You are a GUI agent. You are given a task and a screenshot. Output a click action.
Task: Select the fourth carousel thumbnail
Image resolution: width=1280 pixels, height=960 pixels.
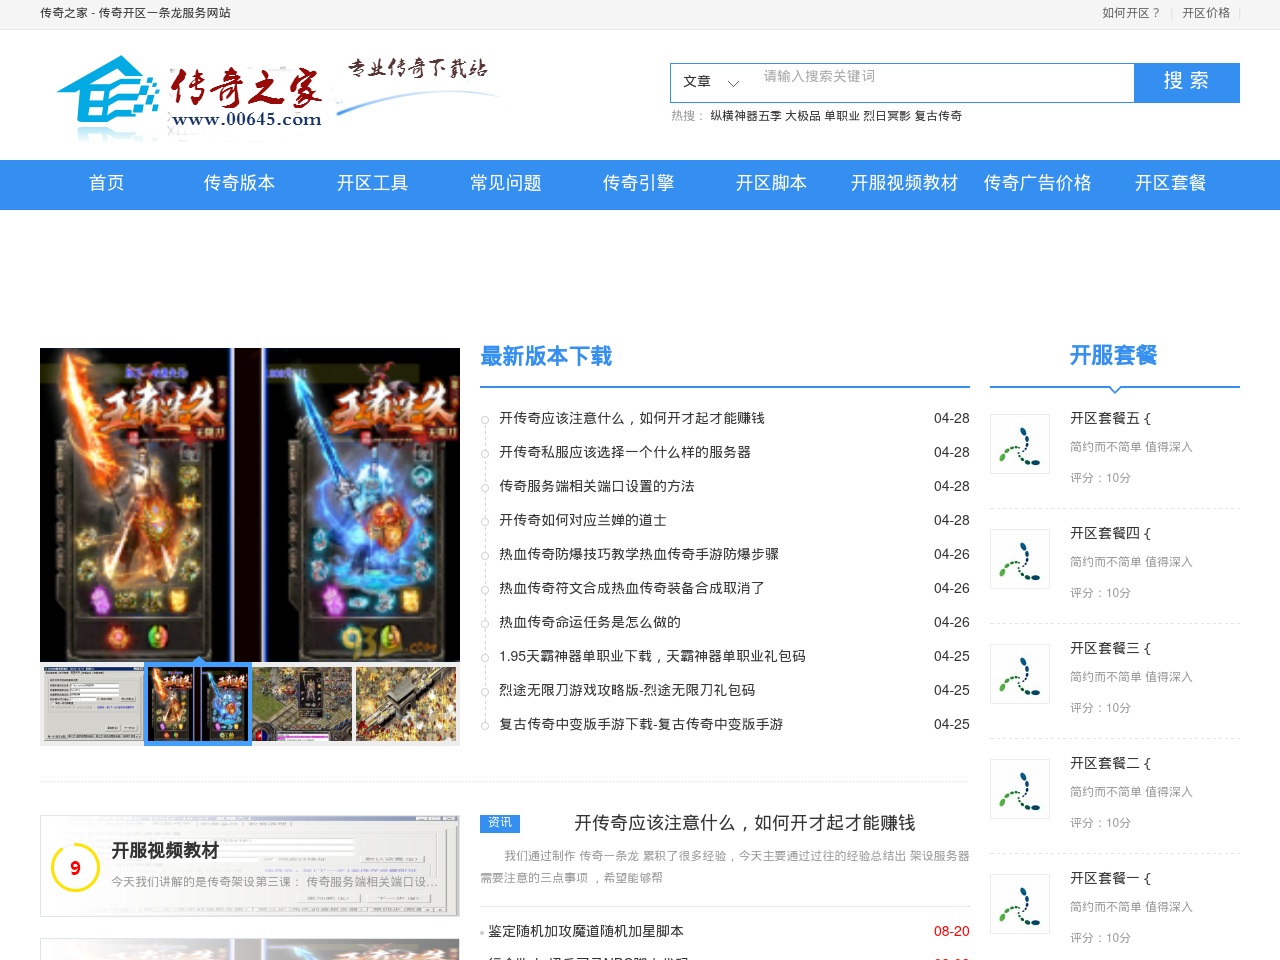coord(406,704)
